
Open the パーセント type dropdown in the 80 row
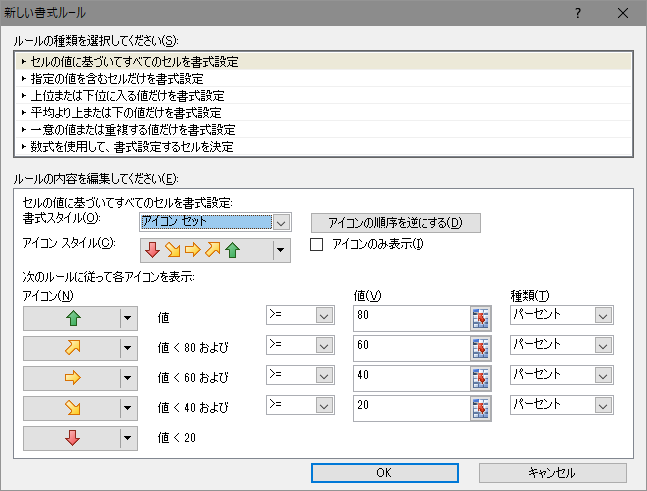click(603, 316)
